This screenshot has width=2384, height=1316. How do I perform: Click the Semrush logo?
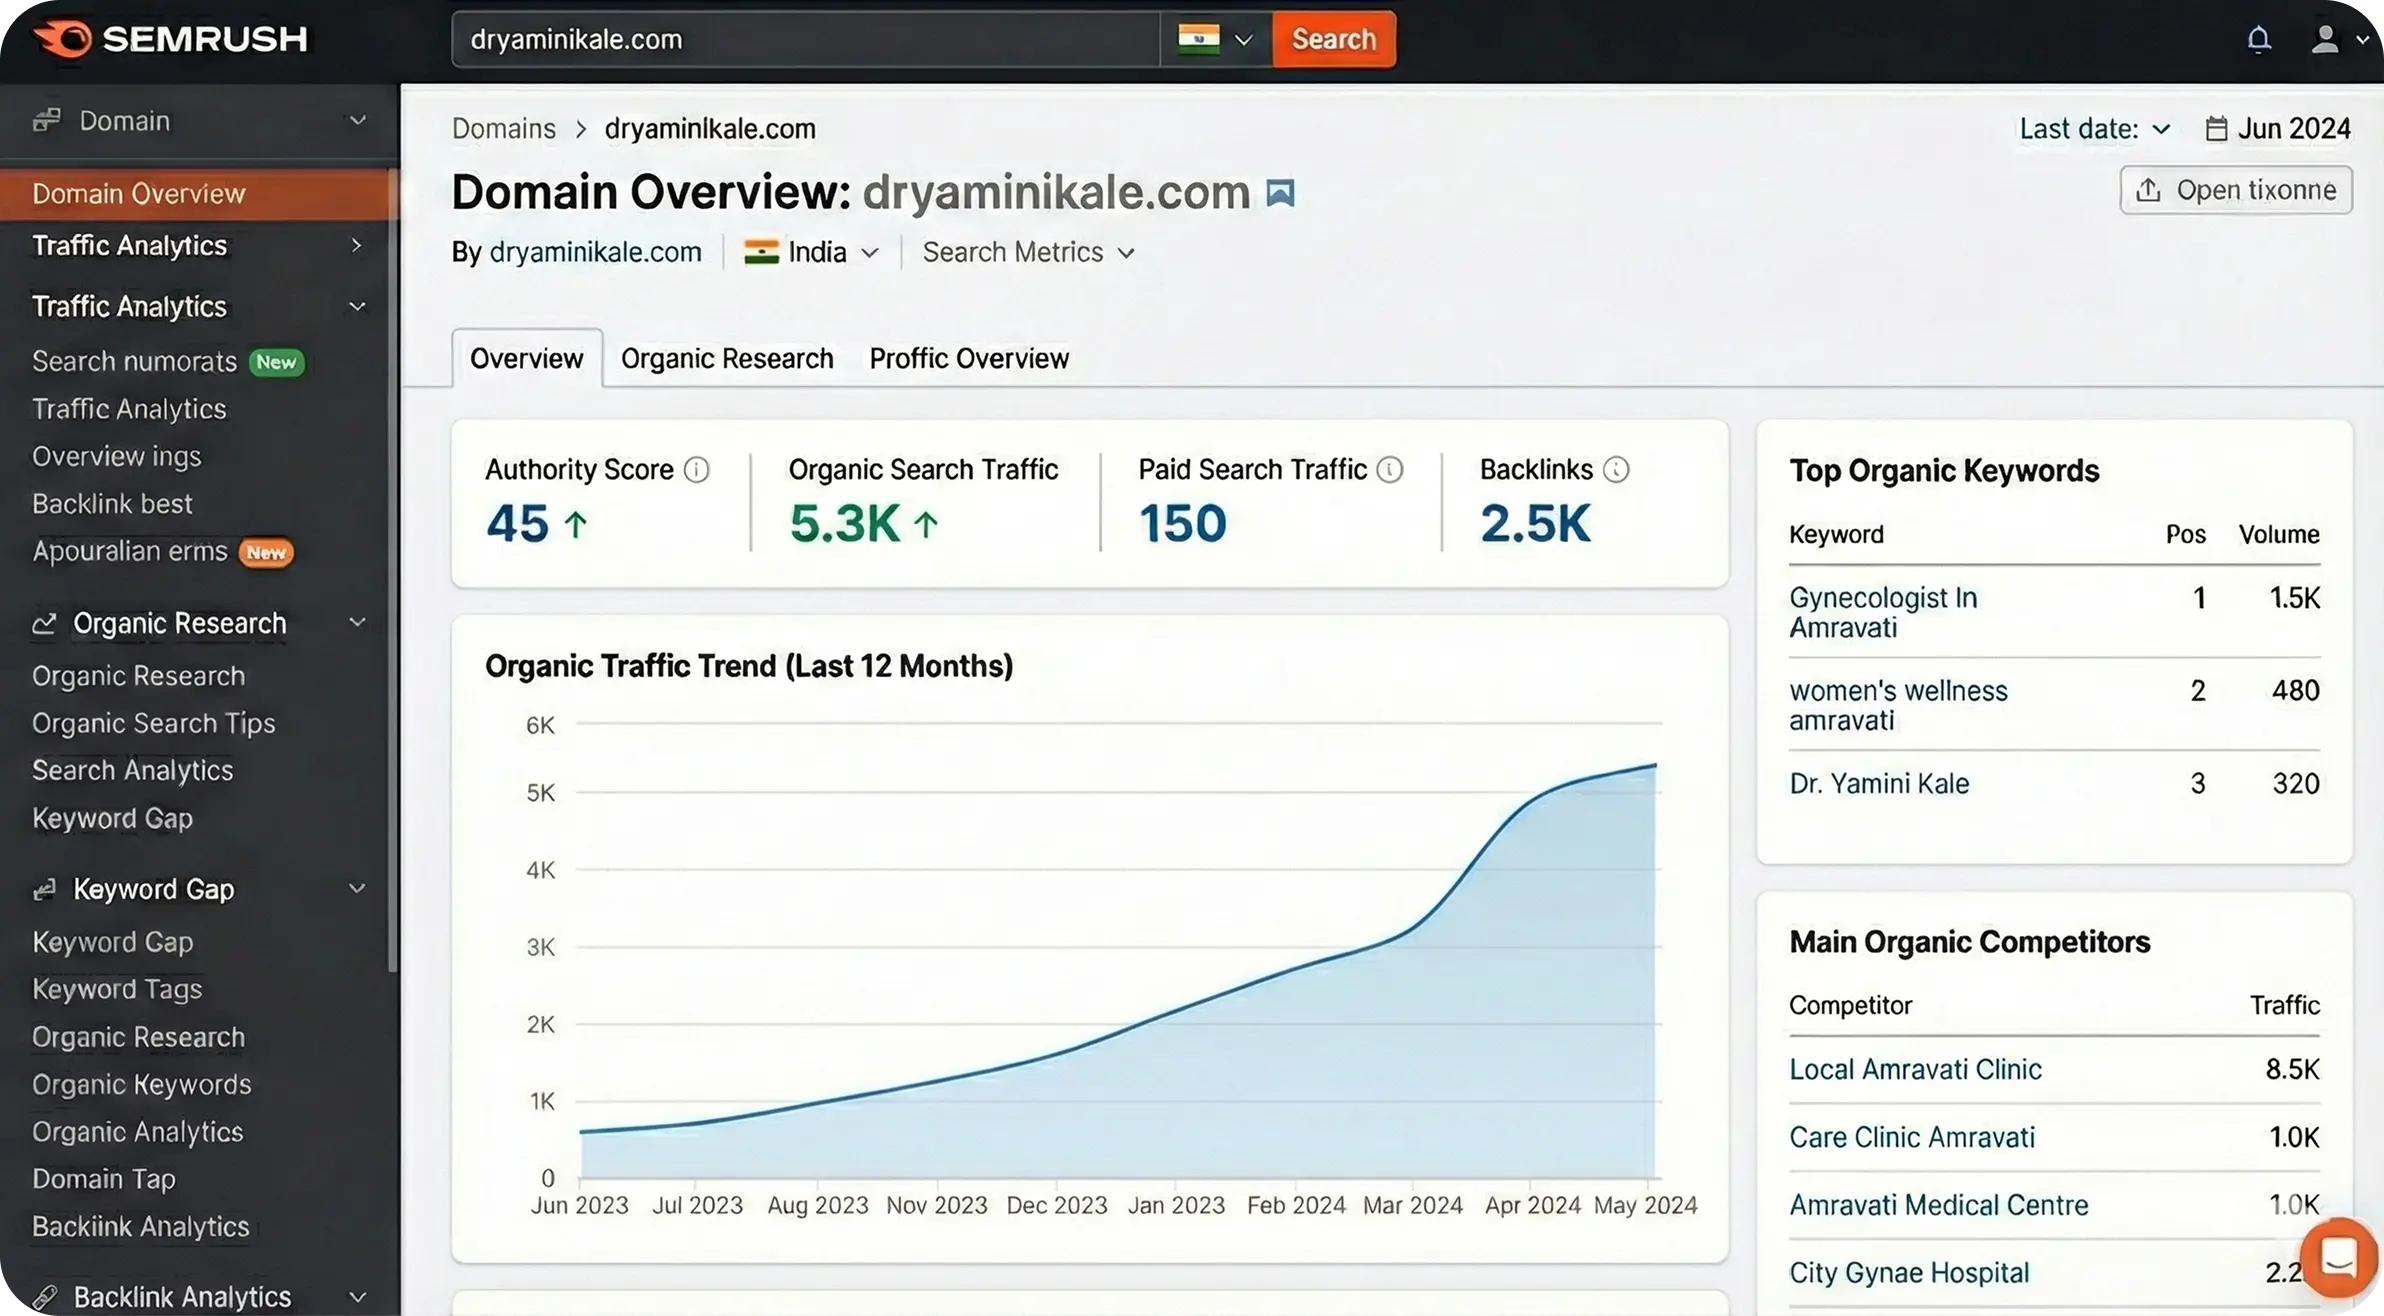click(x=170, y=39)
